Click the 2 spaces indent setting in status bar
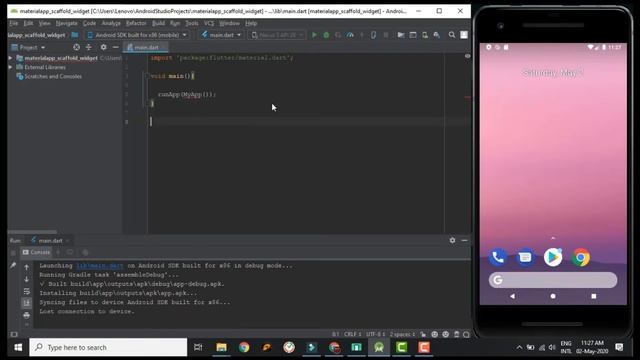Image resolution: width=640 pixels, height=360 pixels. coord(402,334)
